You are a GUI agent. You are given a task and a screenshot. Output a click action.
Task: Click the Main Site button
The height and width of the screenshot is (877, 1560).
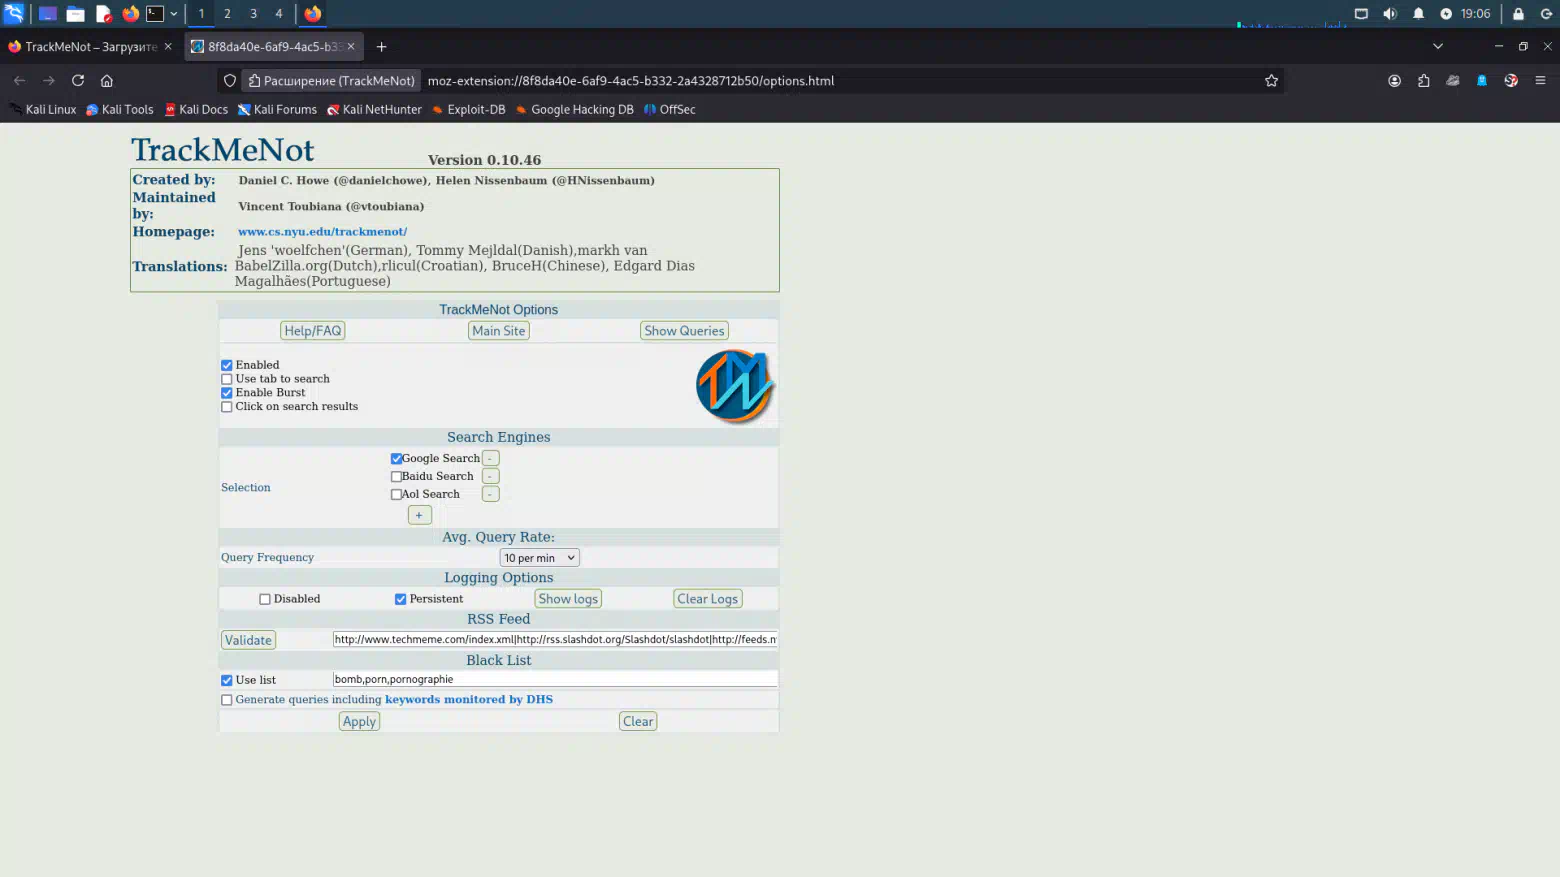[x=499, y=331]
